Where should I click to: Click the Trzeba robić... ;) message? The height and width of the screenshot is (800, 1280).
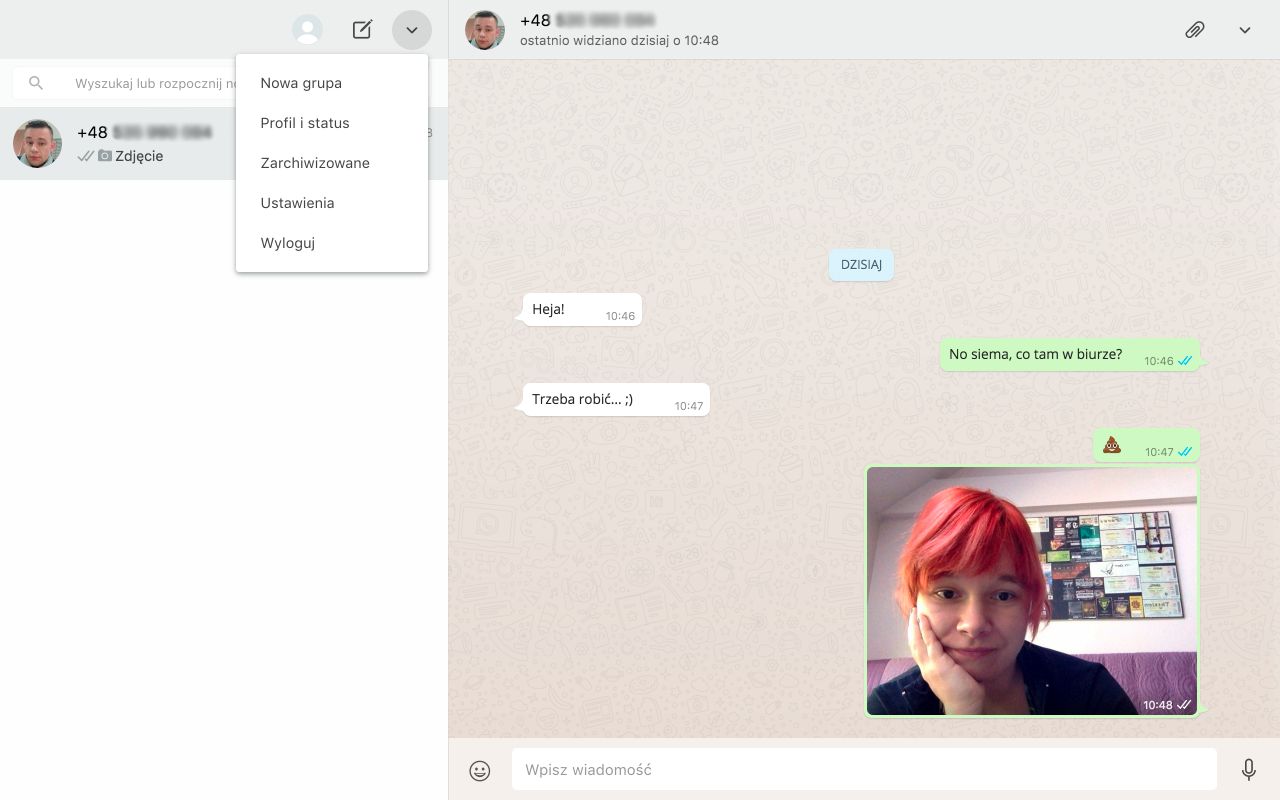point(614,400)
